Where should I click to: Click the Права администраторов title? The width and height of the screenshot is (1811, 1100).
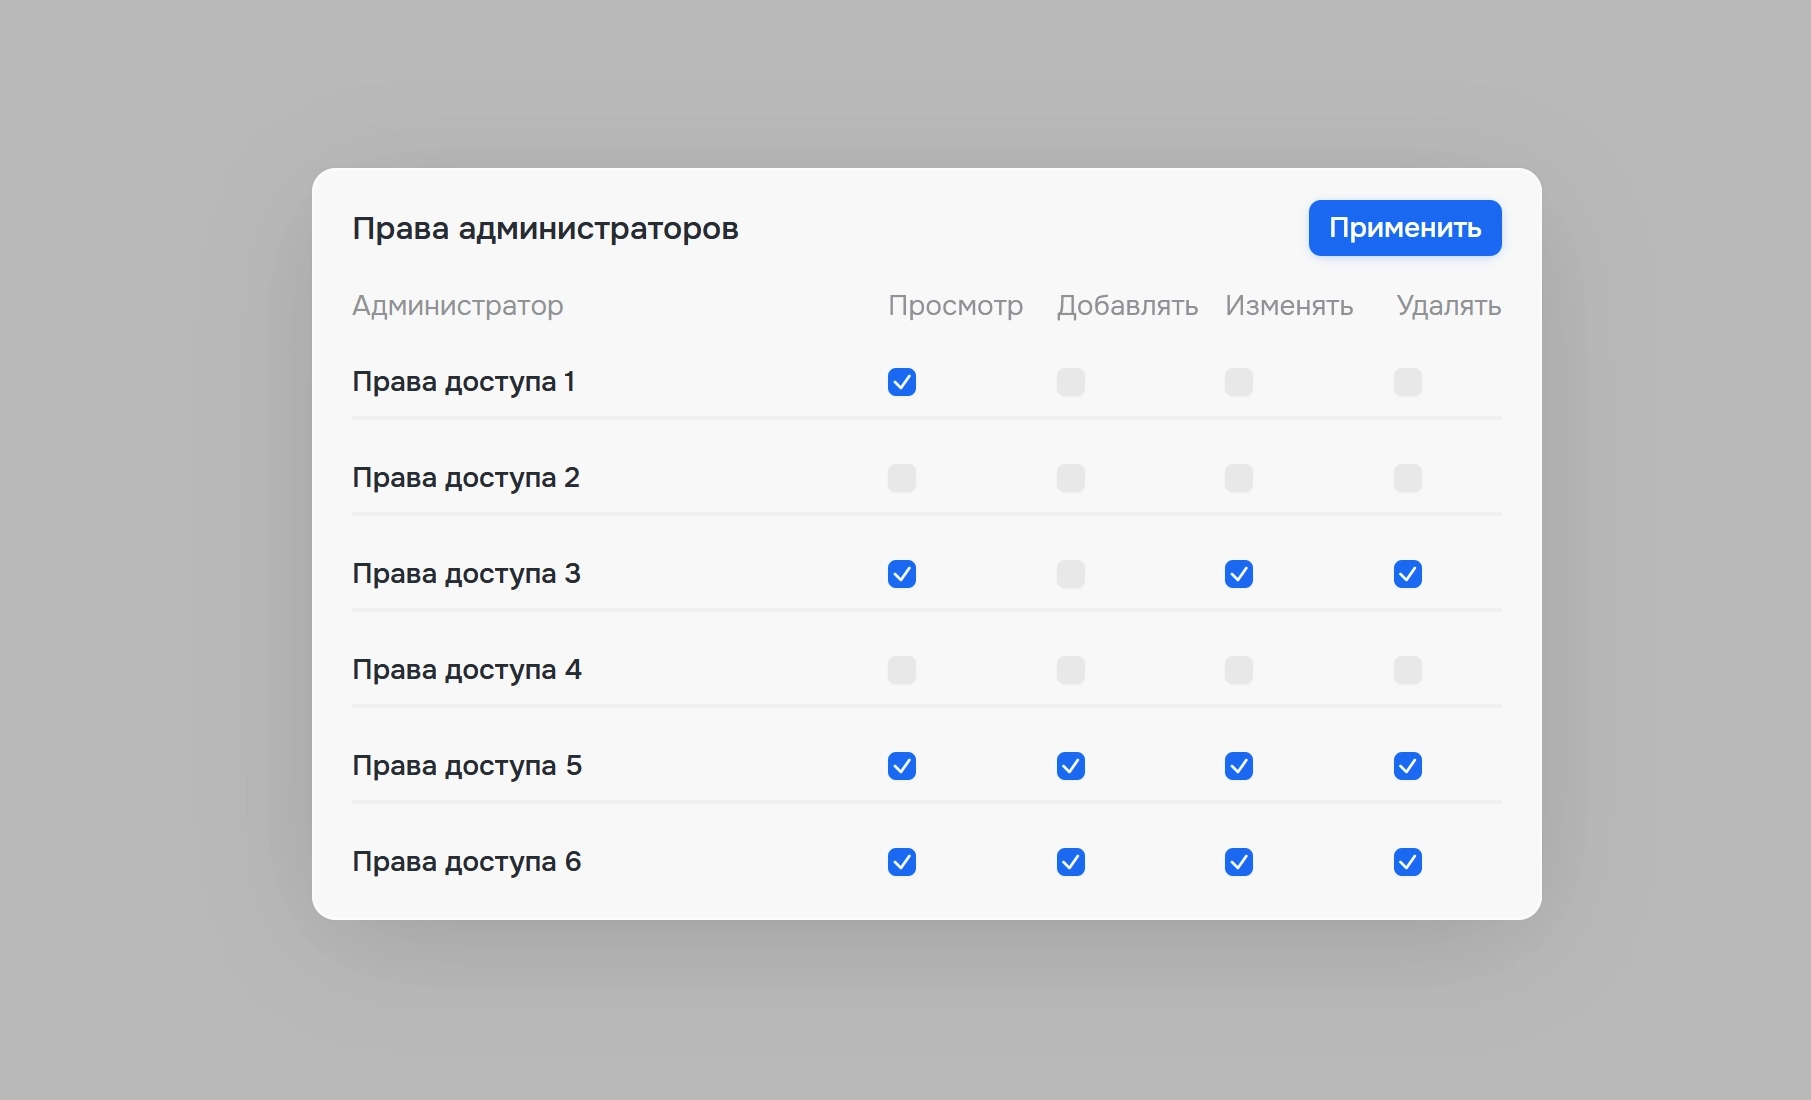(x=546, y=229)
